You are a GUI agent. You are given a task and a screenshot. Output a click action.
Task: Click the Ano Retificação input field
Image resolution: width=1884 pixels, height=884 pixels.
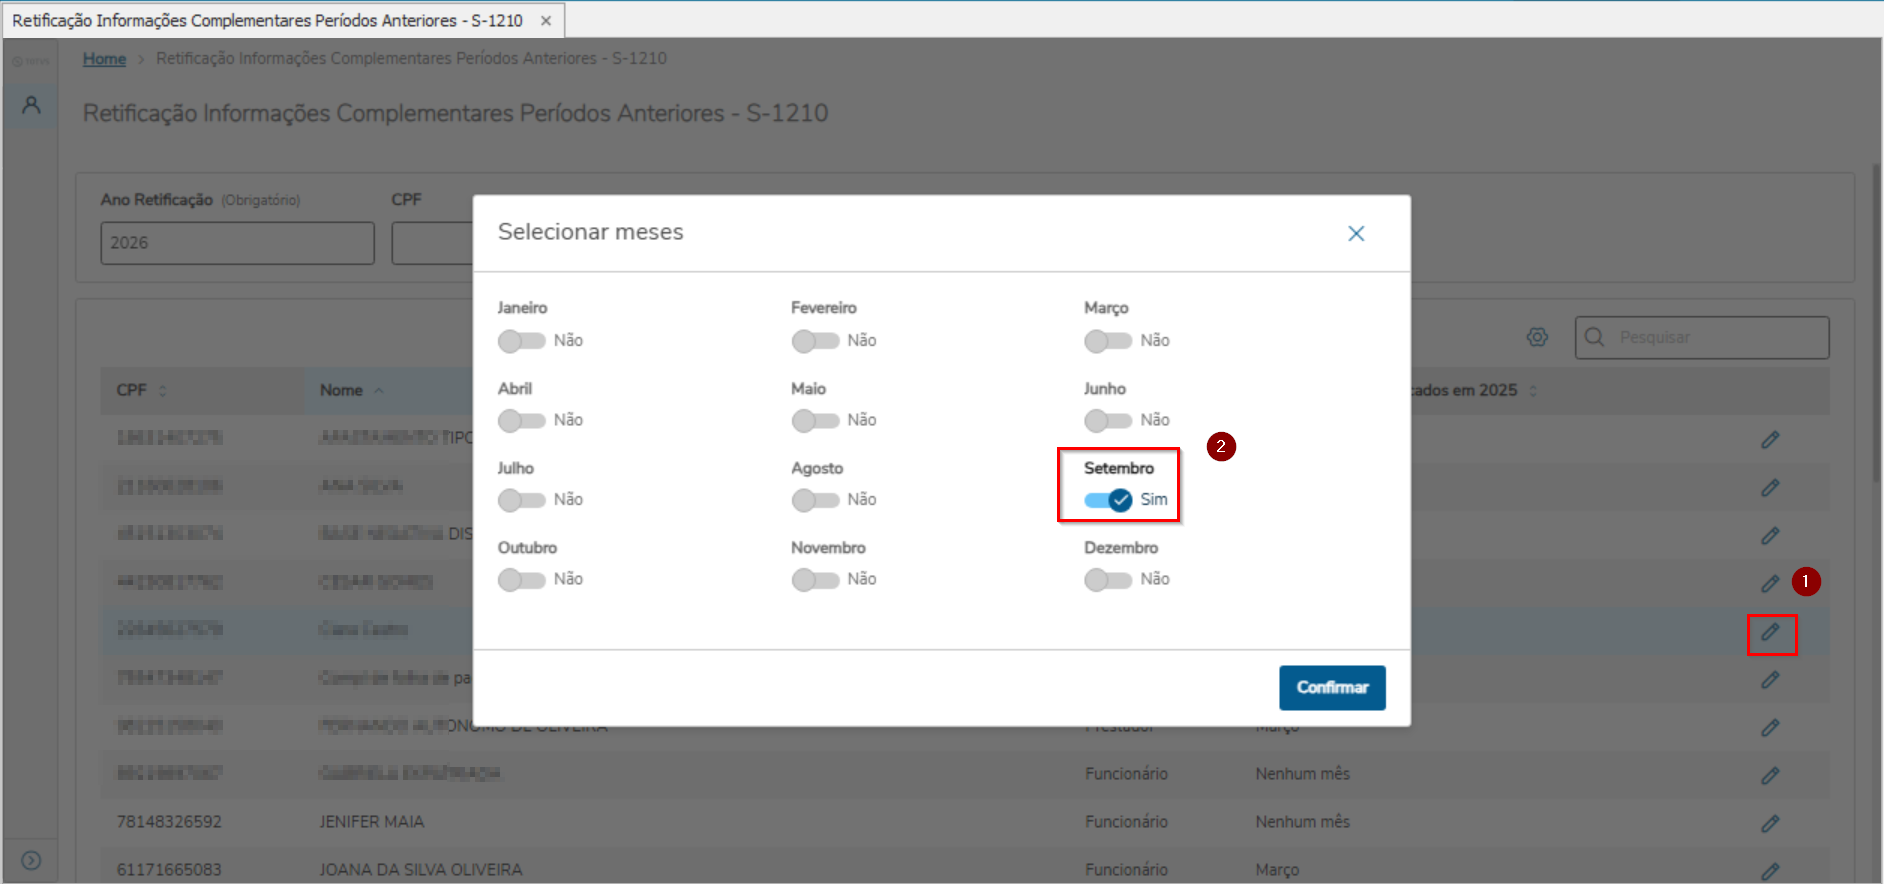coord(237,243)
